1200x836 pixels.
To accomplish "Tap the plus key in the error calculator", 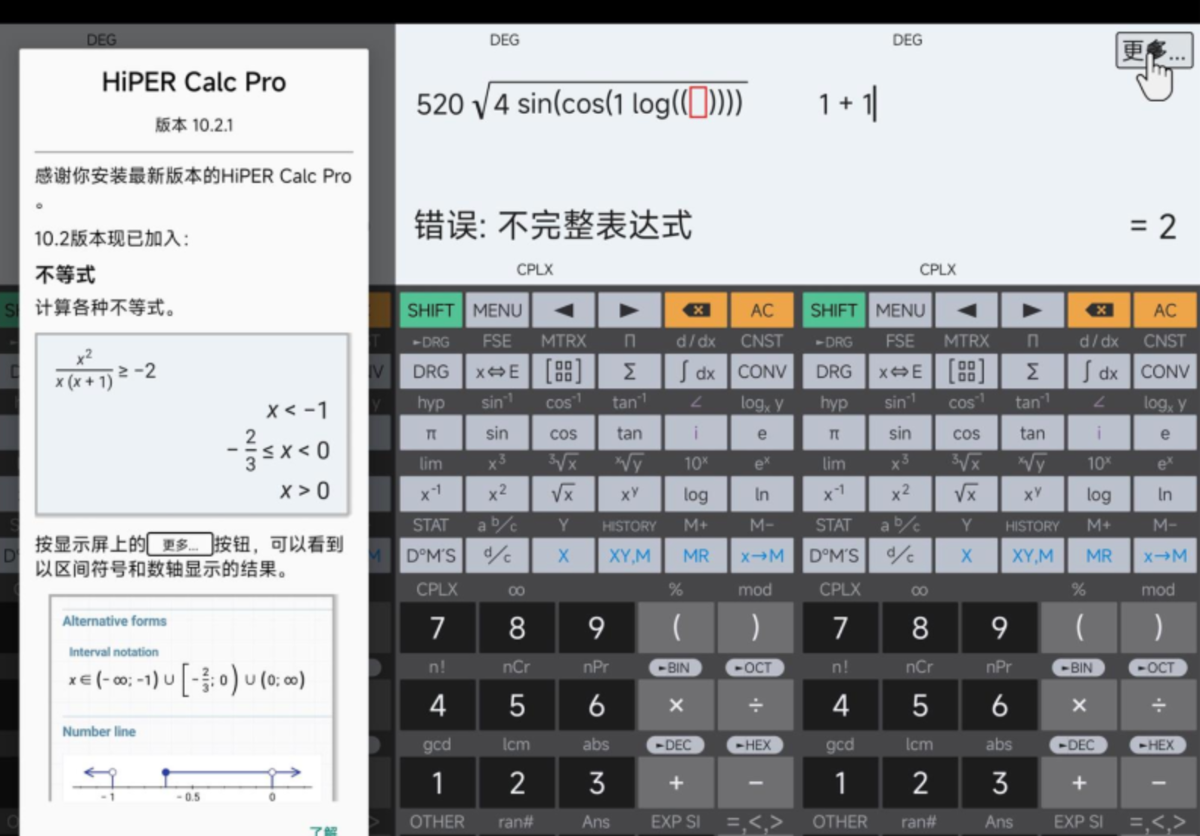I will pos(676,783).
